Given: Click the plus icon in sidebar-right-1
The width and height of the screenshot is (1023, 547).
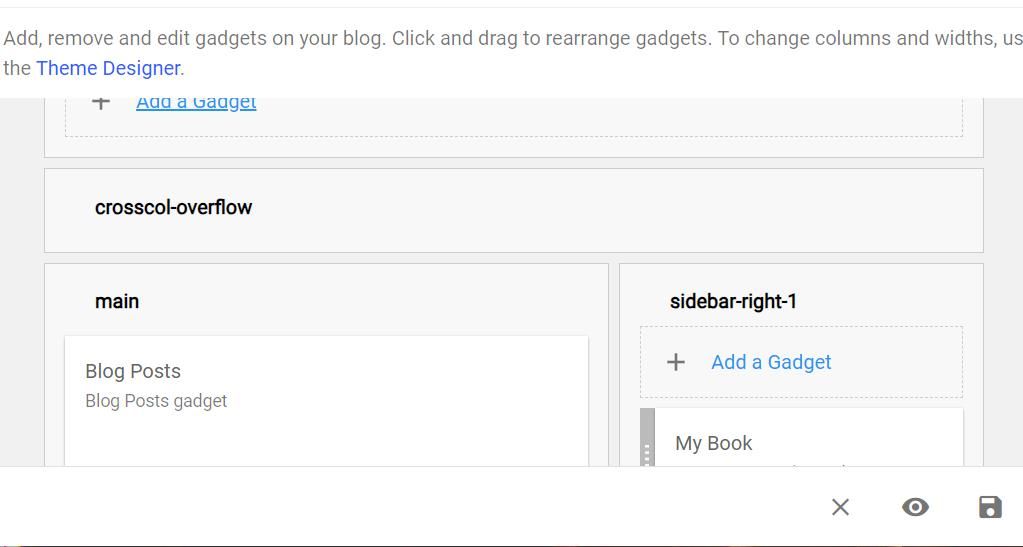Looking at the screenshot, I should (x=676, y=362).
